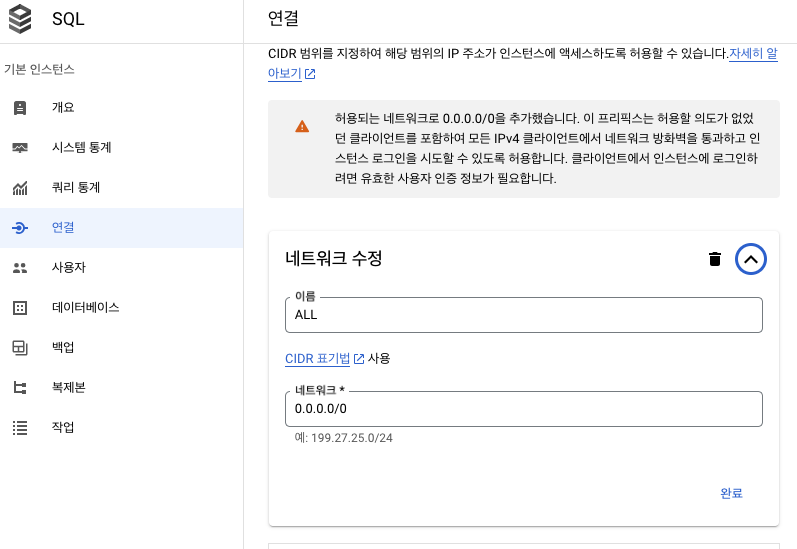Click the orange warning triangle icon
The height and width of the screenshot is (549, 797).
tap(302, 127)
